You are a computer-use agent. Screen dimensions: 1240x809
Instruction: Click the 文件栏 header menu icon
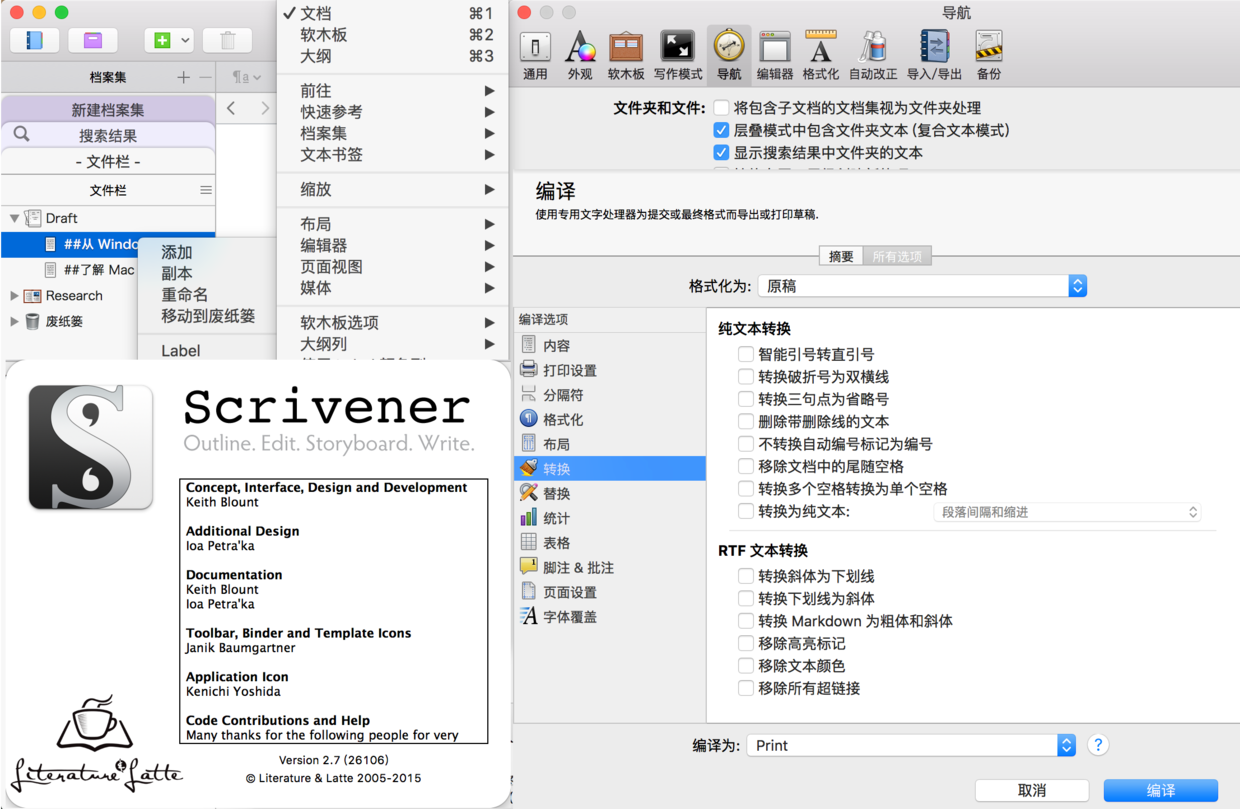[x=206, y=190]
